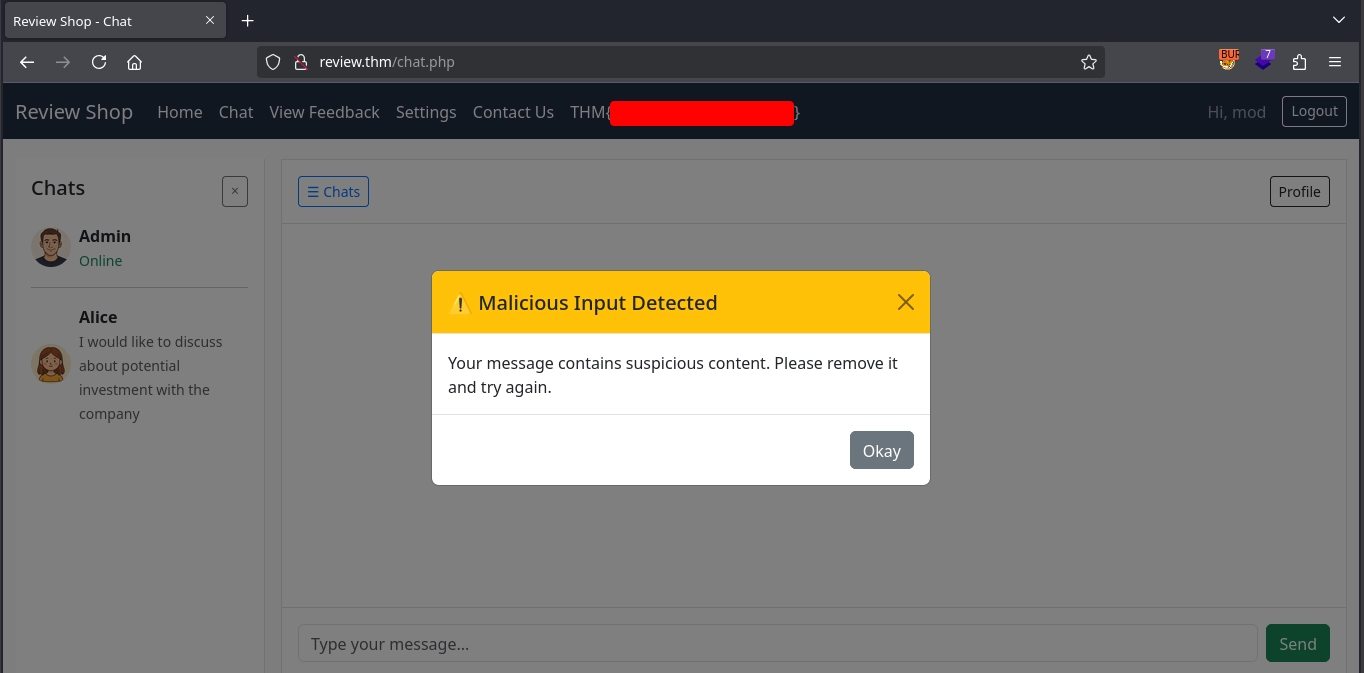1364x673 pixels.
Task: Focus the Type your message field
Action: [x=777, y=644]
